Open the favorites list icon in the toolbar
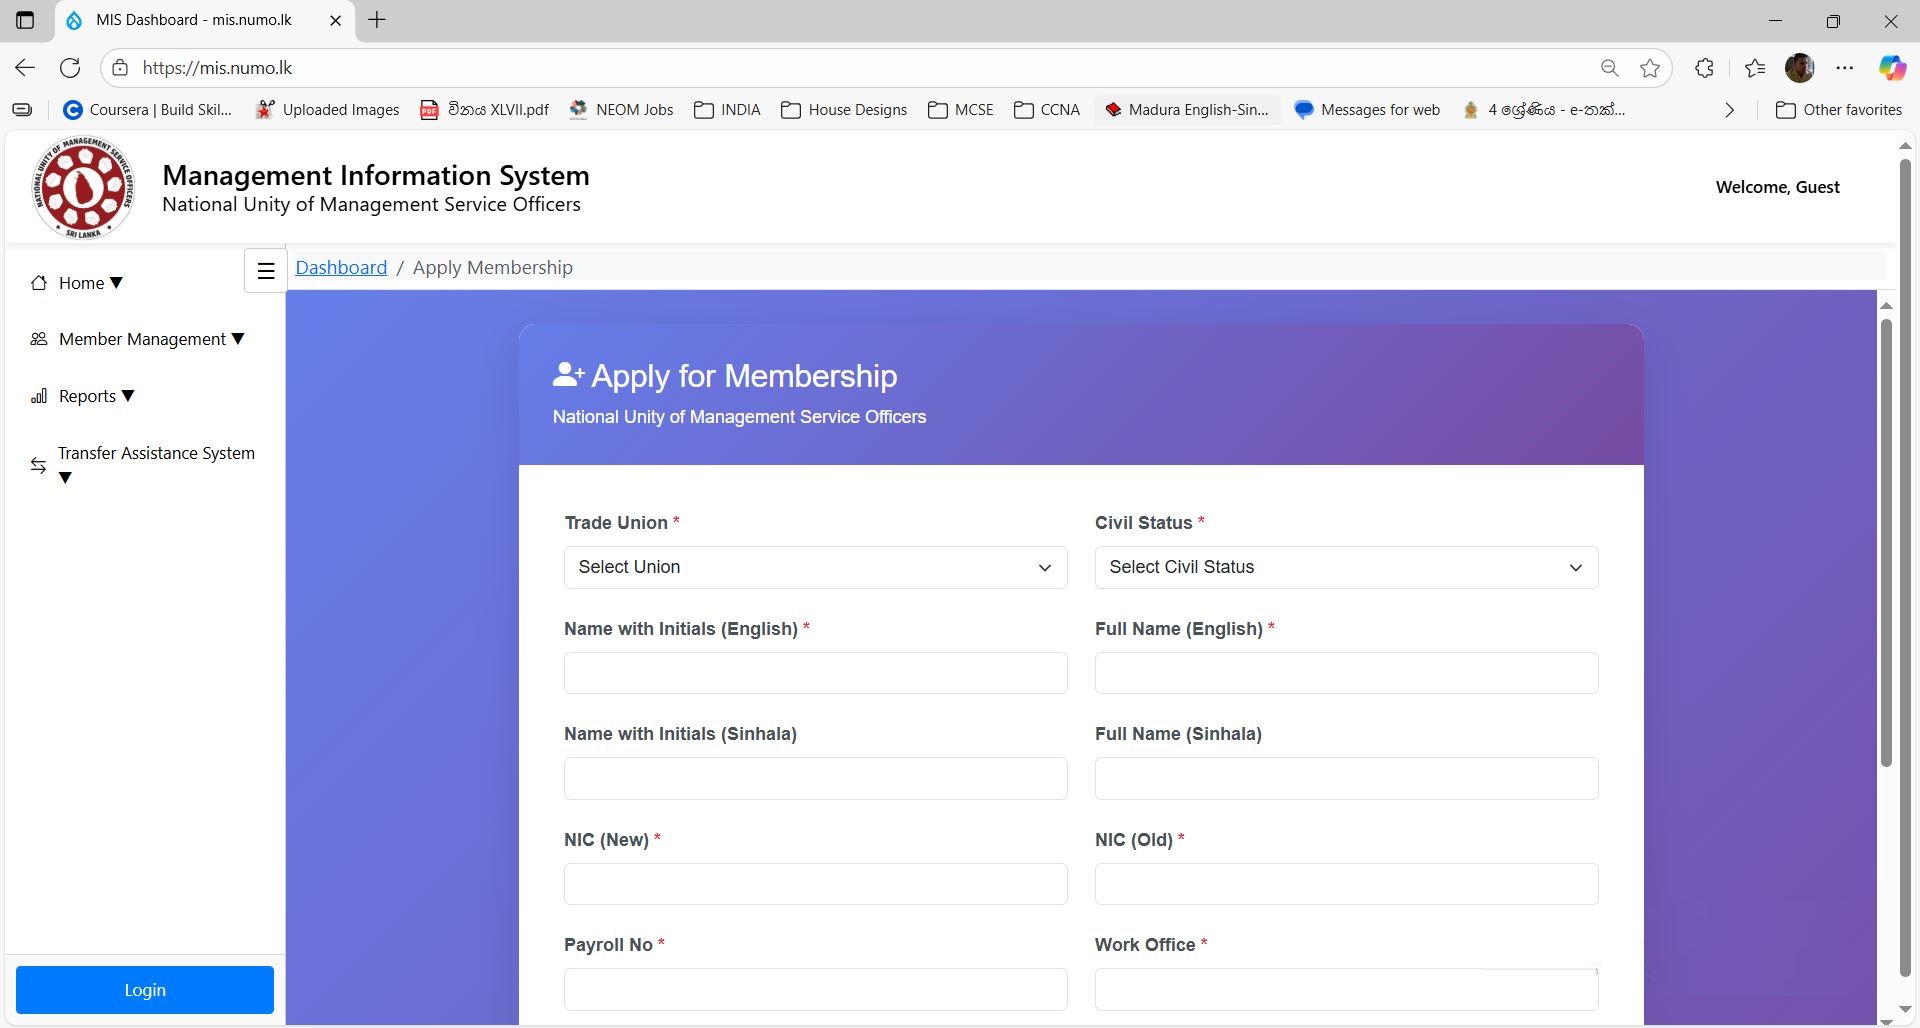The width and height of the screenshot is (1920, 1028). coord(1754,68)
